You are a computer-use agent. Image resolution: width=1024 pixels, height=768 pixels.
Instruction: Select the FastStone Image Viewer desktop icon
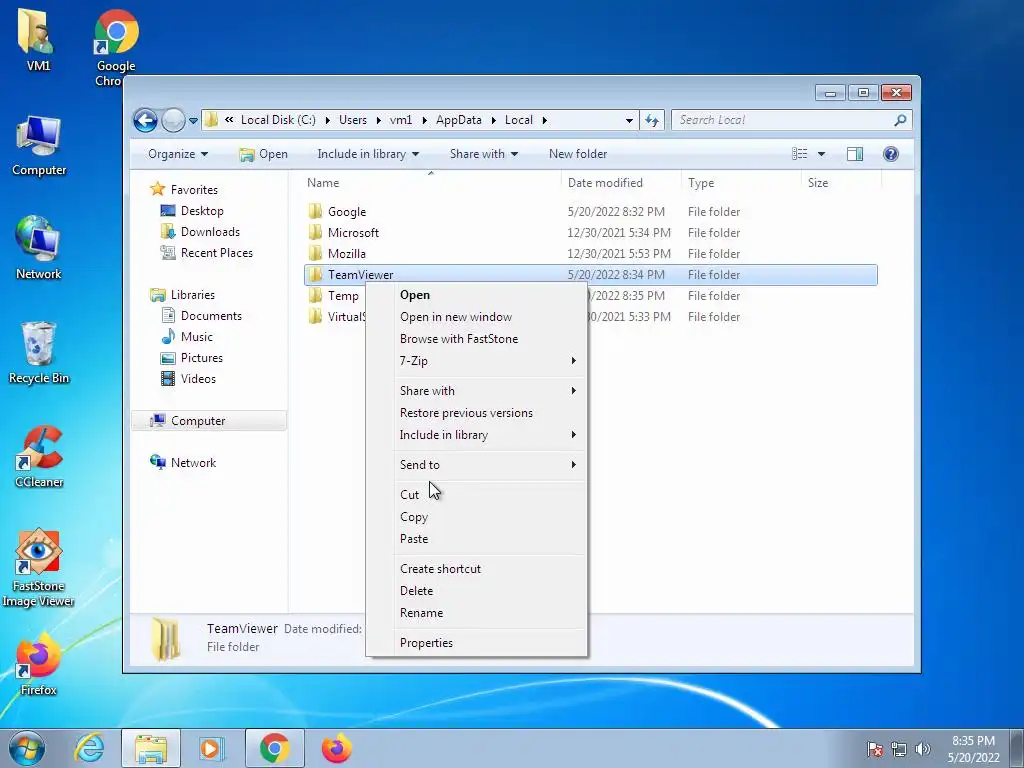(38, 568)
